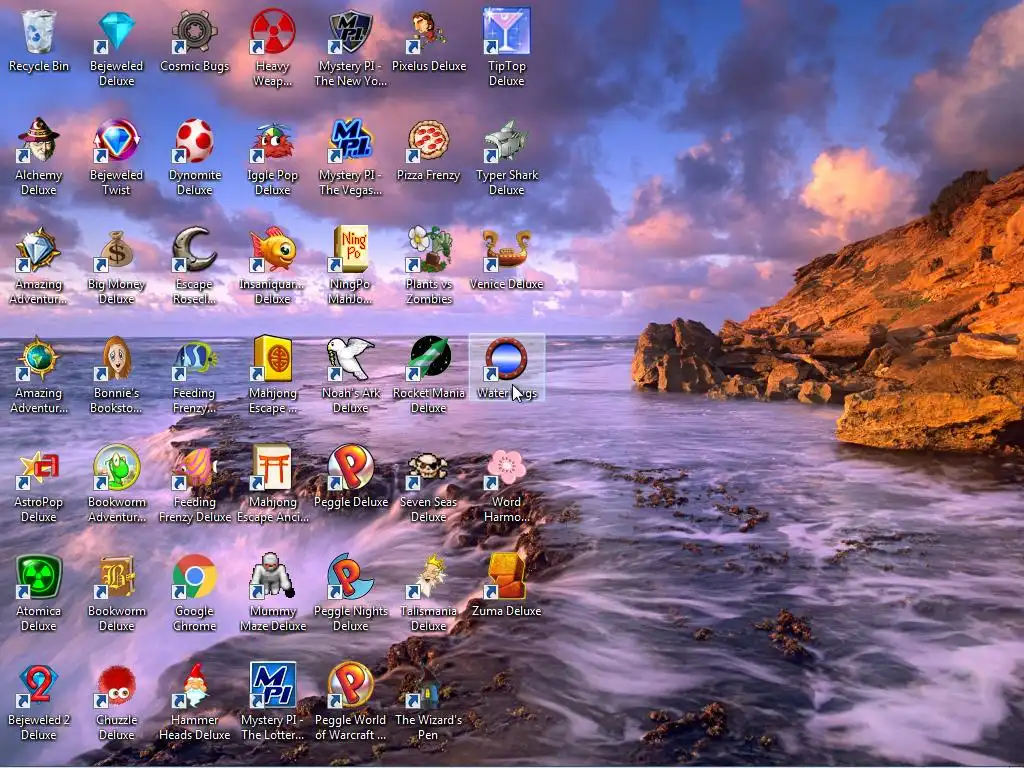The height and width of the screenshot is (768, 1024).
Task: Launch Bonnie's Bookstore shortcut
Action: (116, 359)
